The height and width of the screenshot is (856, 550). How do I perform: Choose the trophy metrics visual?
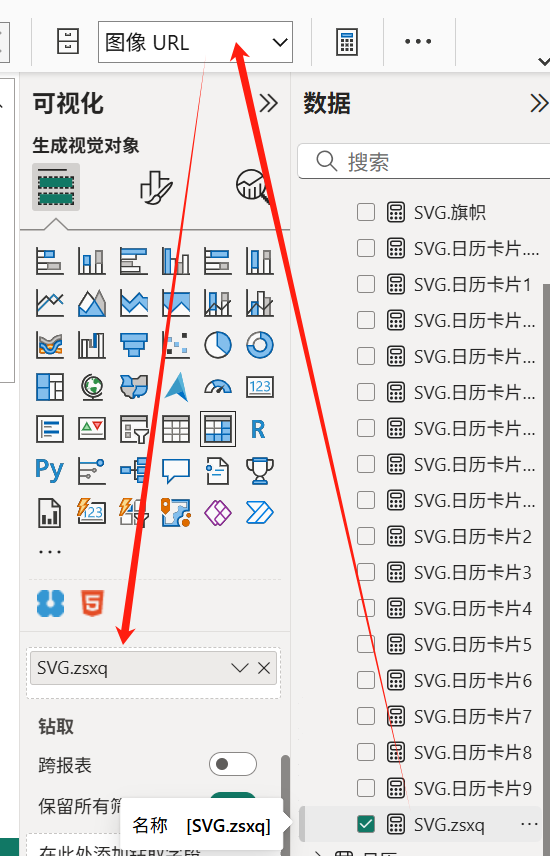259,471
